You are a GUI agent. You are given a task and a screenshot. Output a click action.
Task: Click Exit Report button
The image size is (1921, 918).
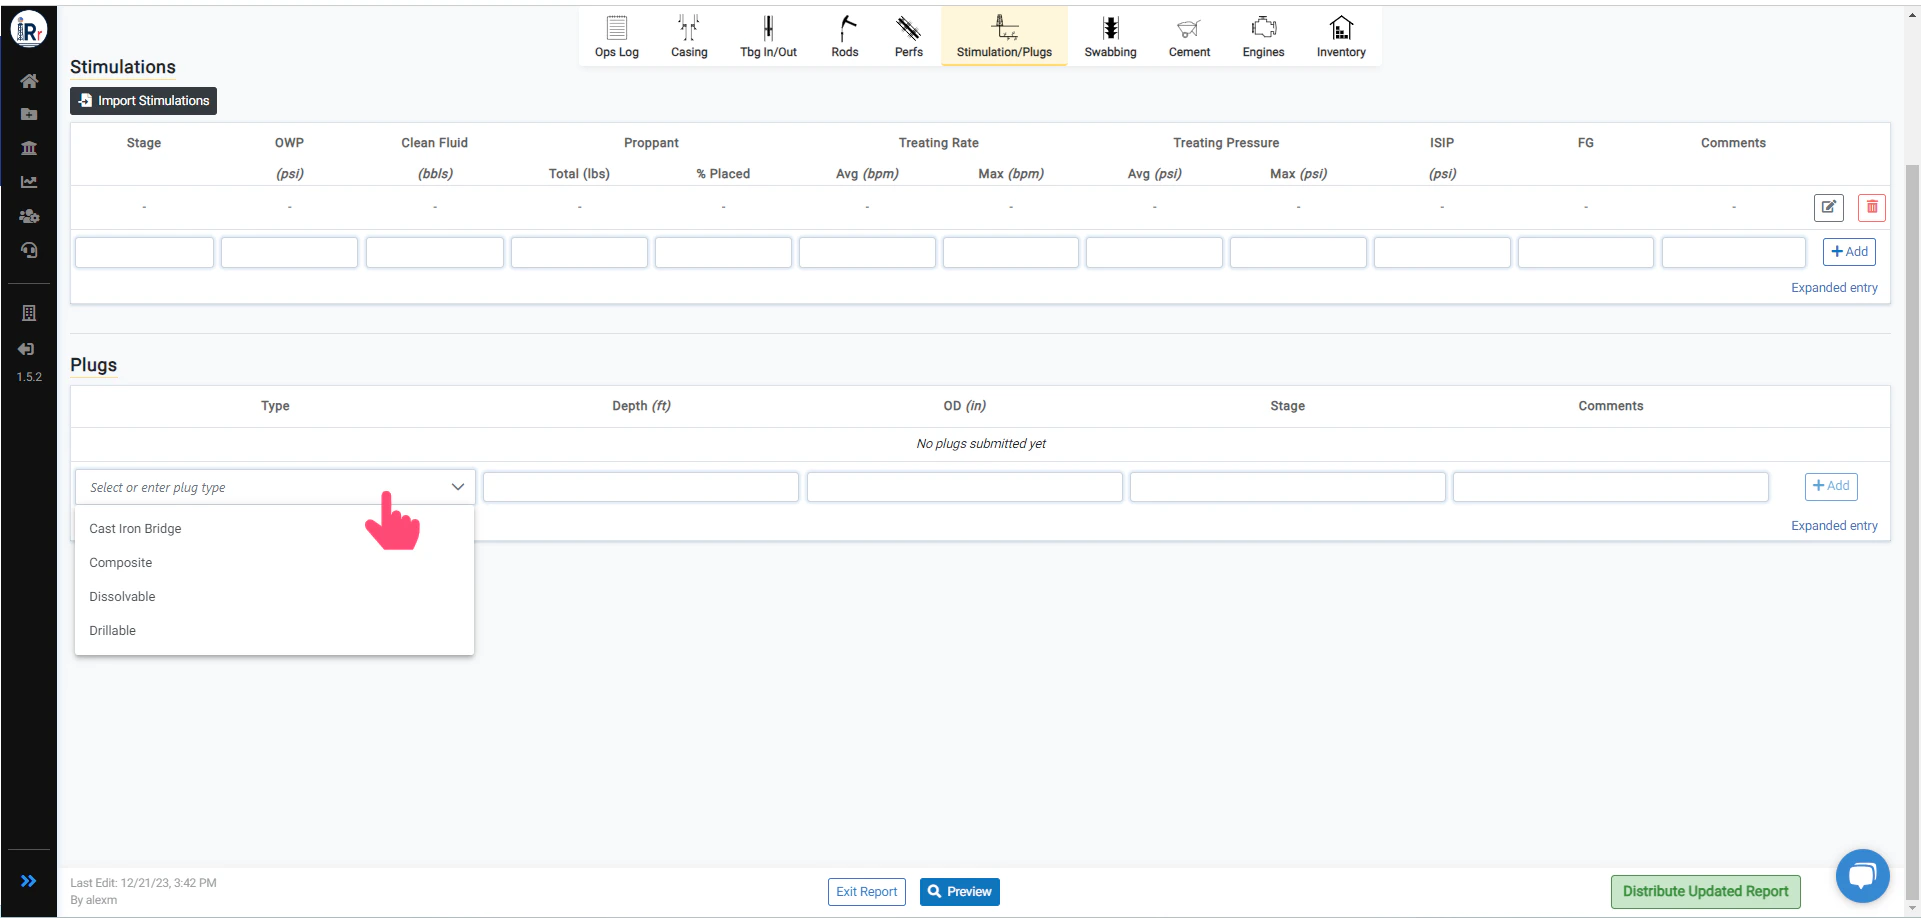866,892
